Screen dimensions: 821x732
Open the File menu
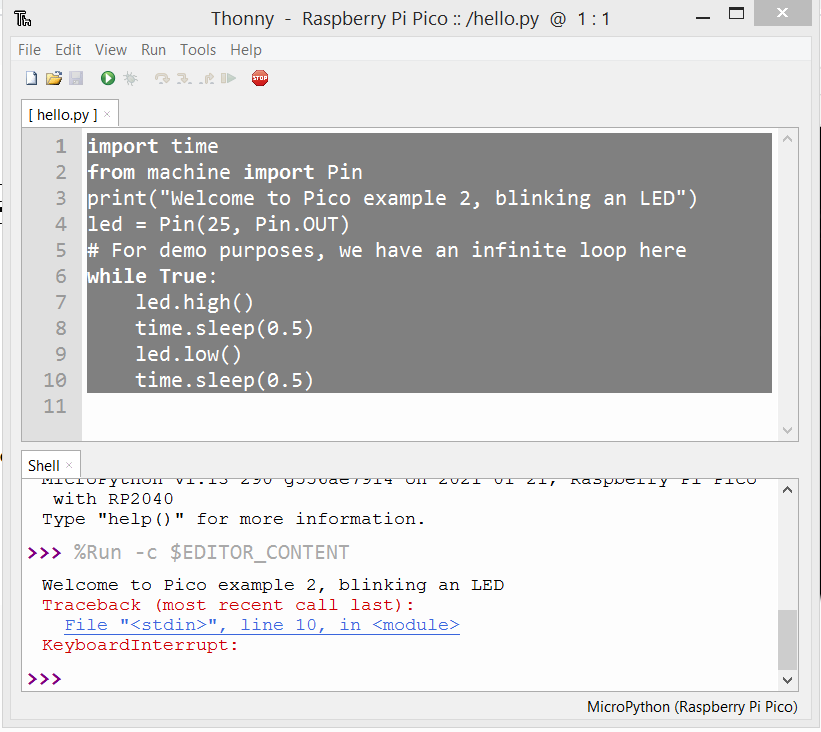click(x=29, y=50)
